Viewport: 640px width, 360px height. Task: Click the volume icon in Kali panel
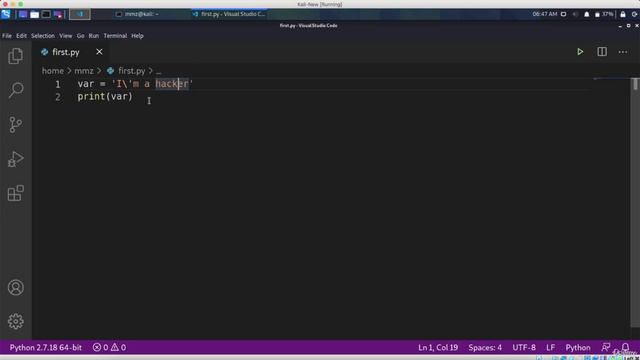click(575, 14)
